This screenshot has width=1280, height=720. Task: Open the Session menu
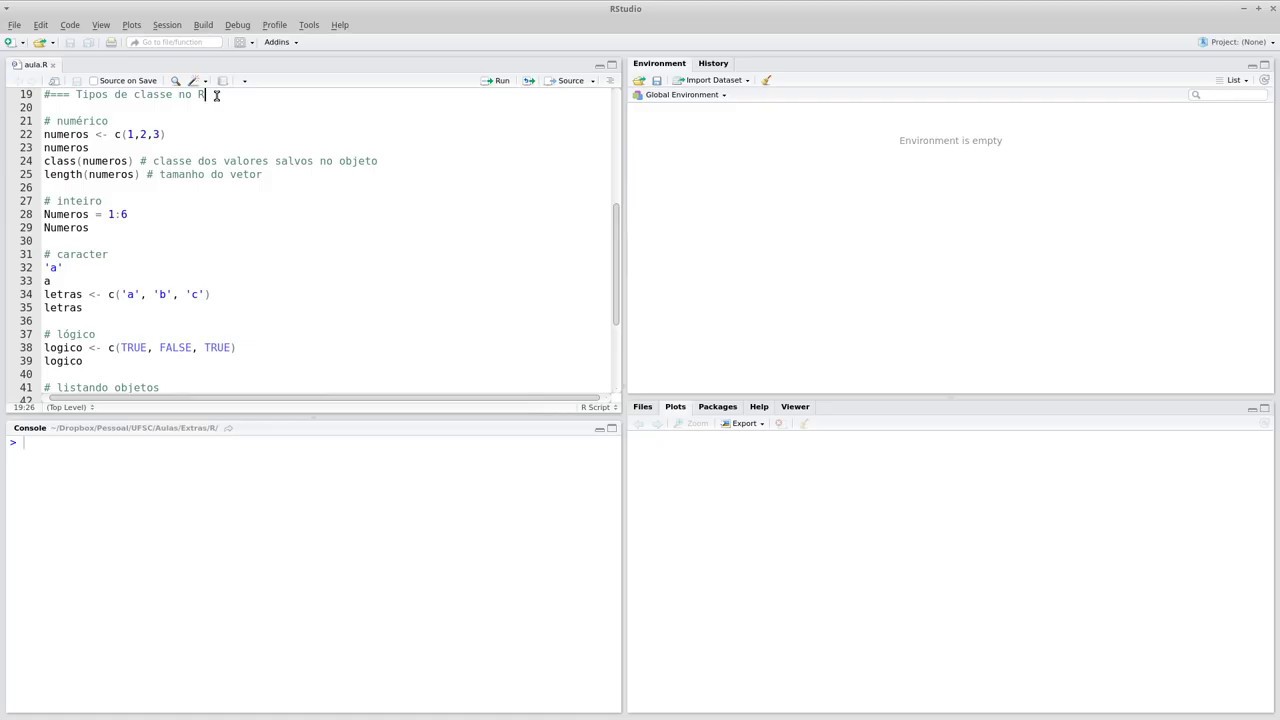[x=167, y=25]
